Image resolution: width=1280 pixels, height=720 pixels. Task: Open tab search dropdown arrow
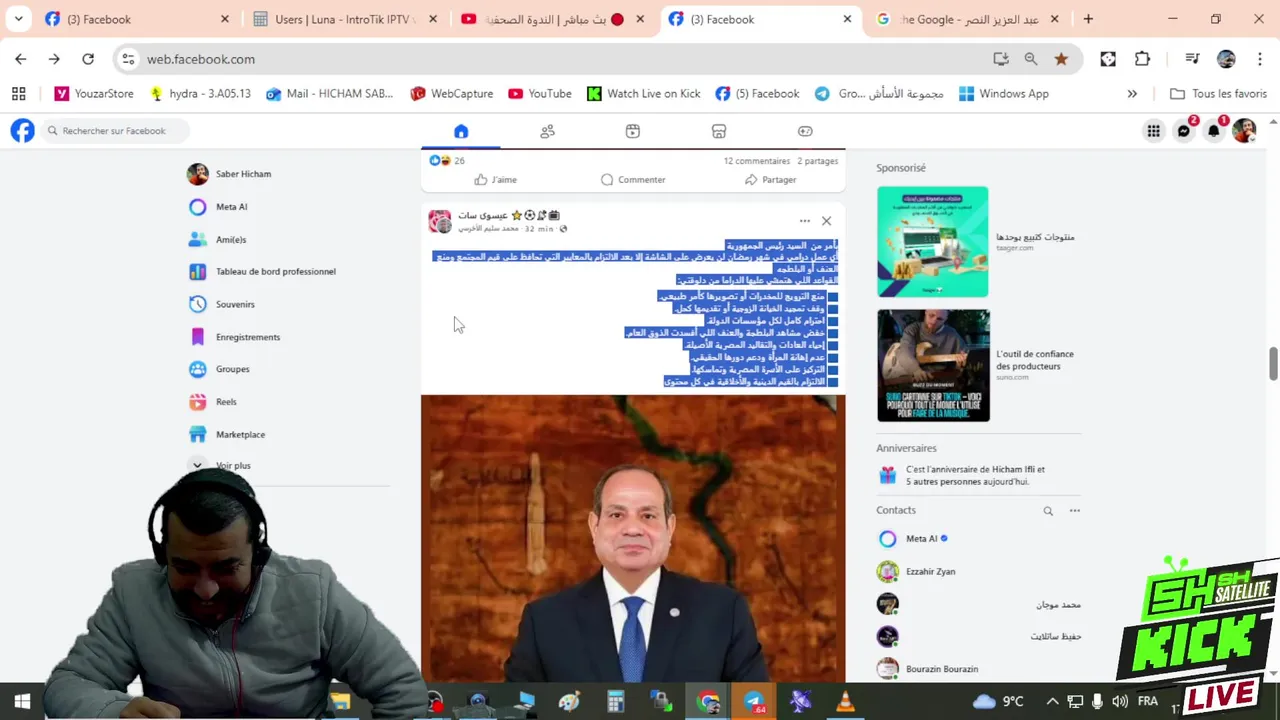click(18, 19)
